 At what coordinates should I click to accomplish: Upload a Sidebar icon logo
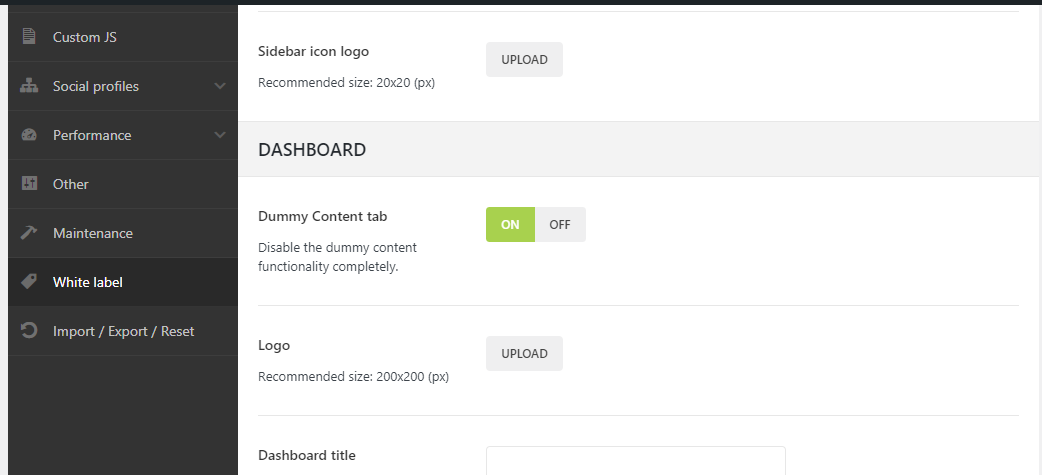[524, 59]
